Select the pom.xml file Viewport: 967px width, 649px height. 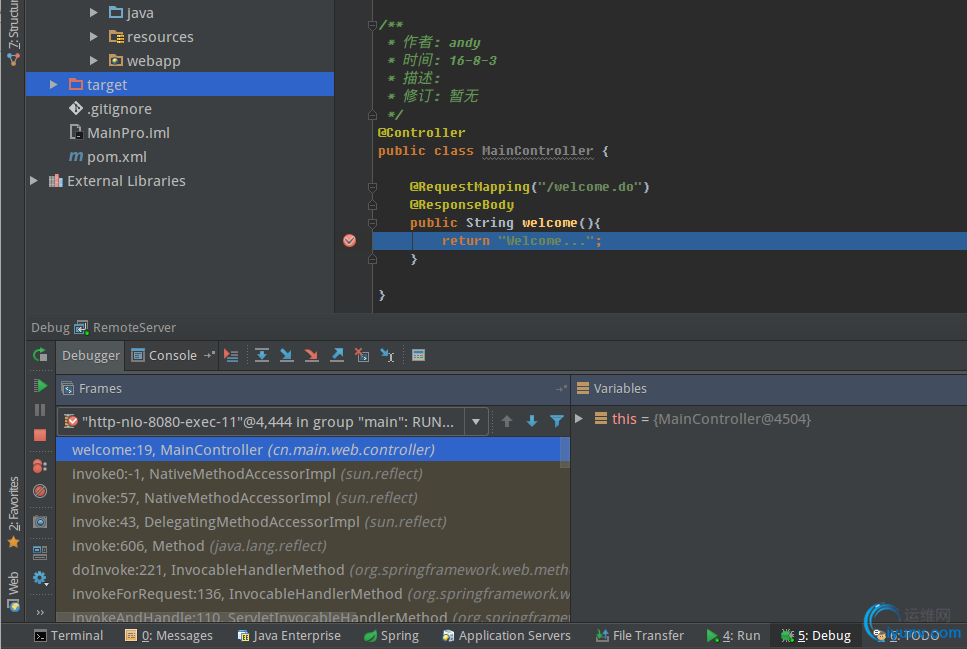[x=108, y=157]
